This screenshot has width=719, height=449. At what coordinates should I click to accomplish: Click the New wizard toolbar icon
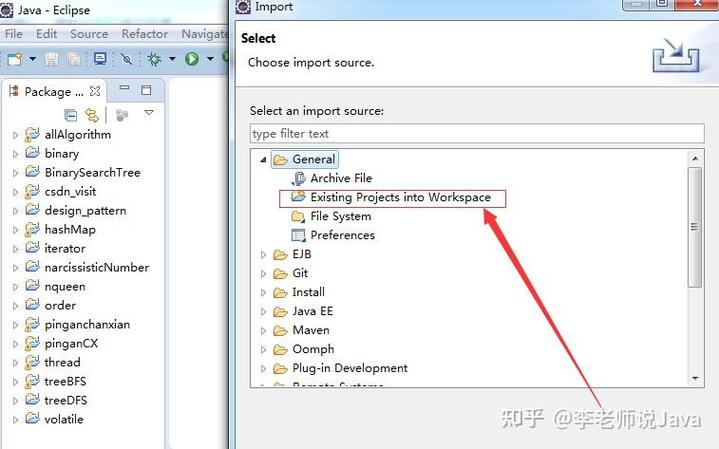pyautogui.click(x=14, y=59)
